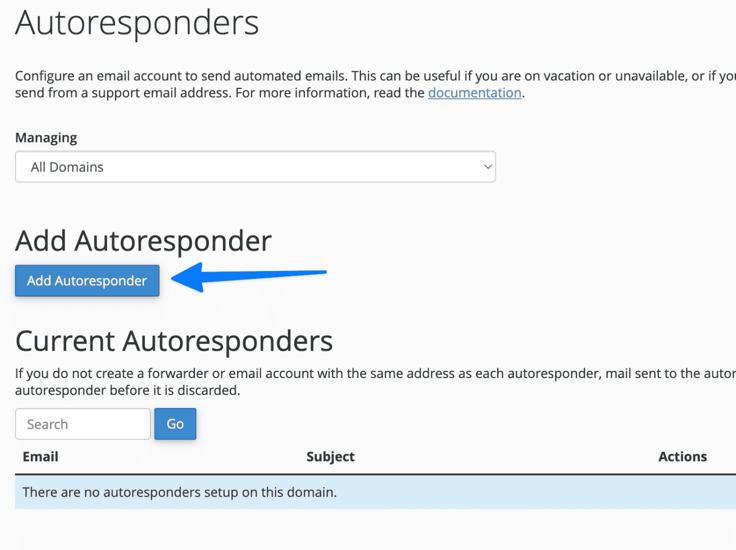The width and height of the screenshot is (736, 550).
Task: Click the Go search button
Action: (x=175, y=424)
